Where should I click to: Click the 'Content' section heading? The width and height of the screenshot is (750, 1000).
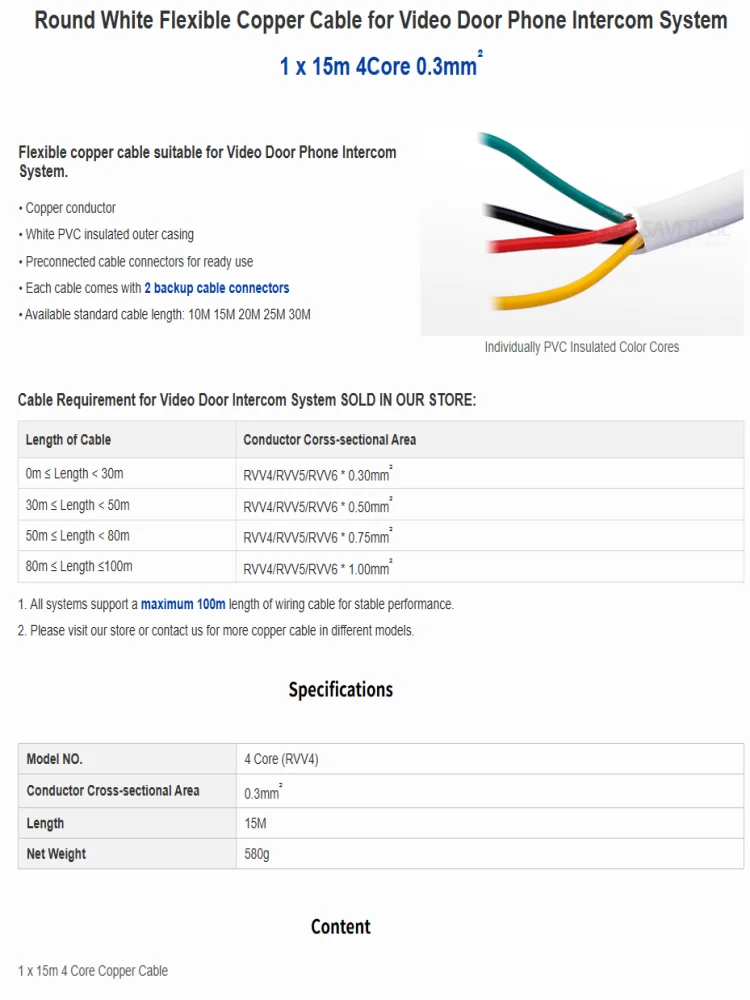click(x=341, y=927)
